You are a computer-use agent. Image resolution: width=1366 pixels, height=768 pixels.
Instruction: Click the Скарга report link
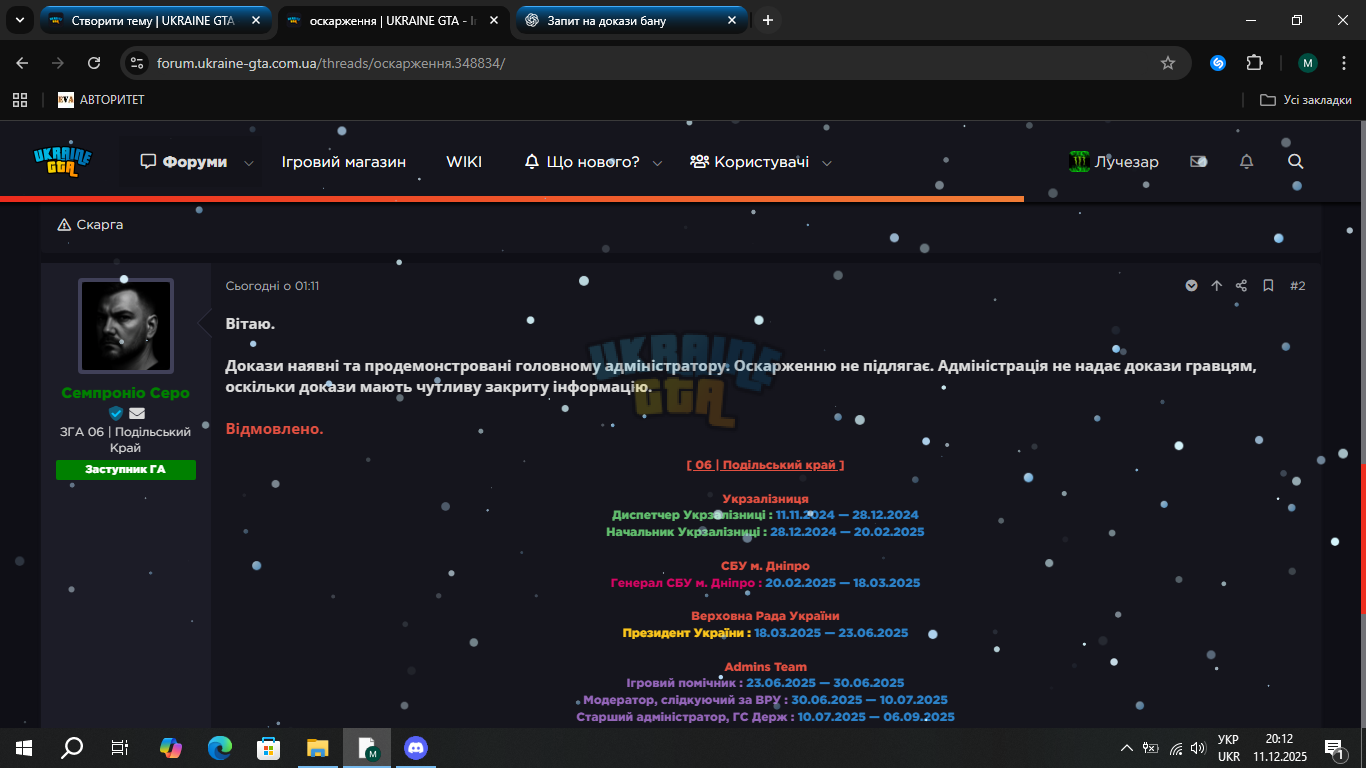point(91,225)
